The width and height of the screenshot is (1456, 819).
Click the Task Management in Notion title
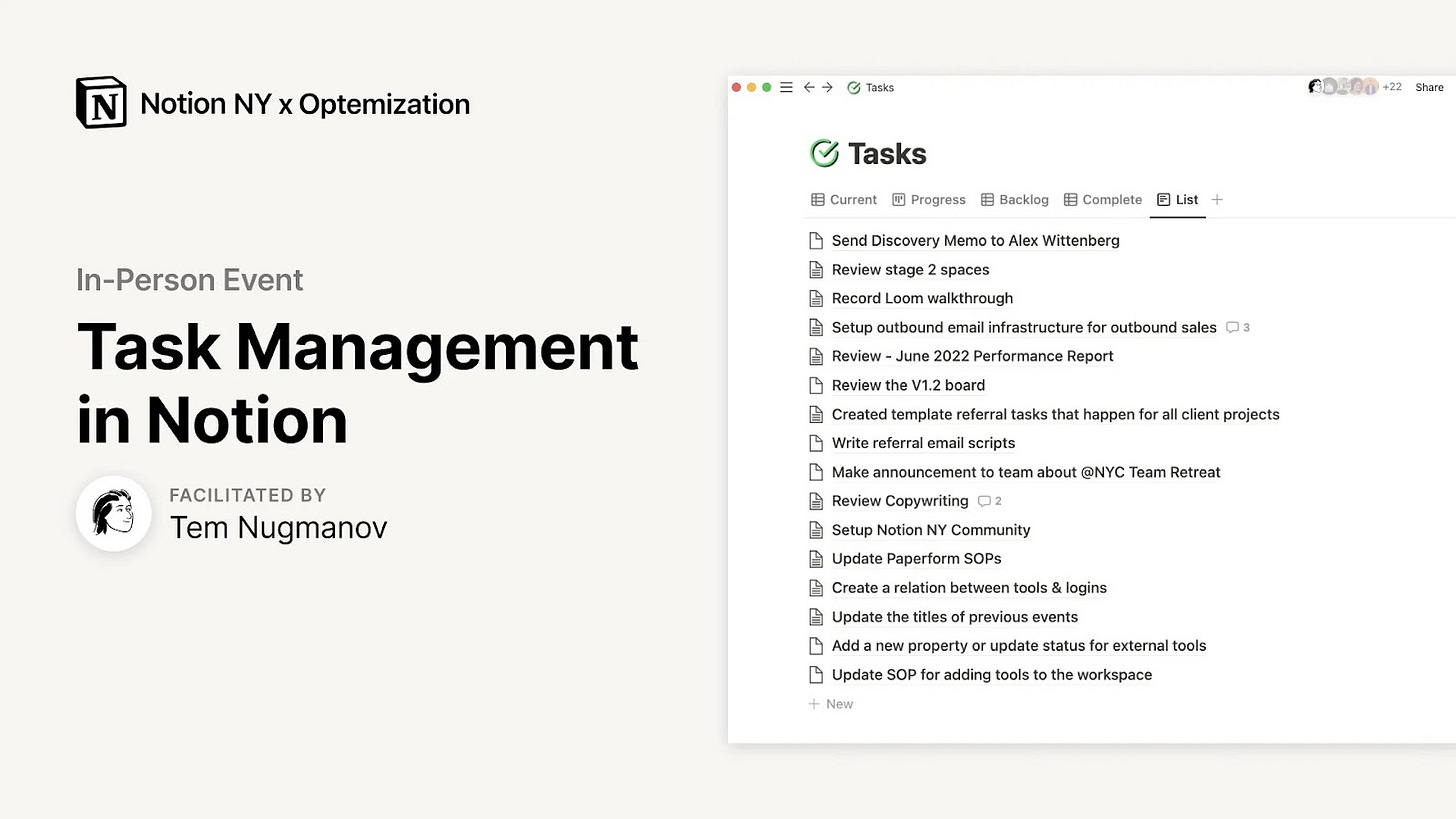357,383
